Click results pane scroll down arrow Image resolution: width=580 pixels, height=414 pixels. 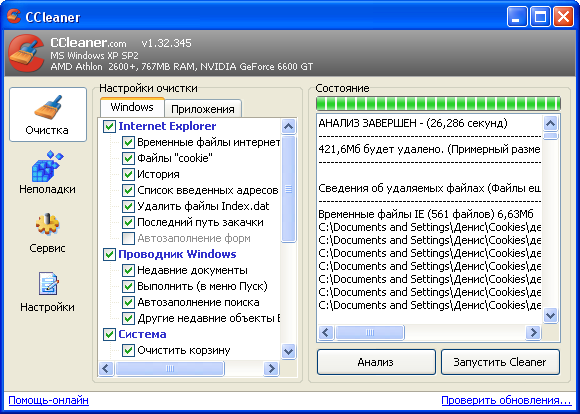click(550, 316)
